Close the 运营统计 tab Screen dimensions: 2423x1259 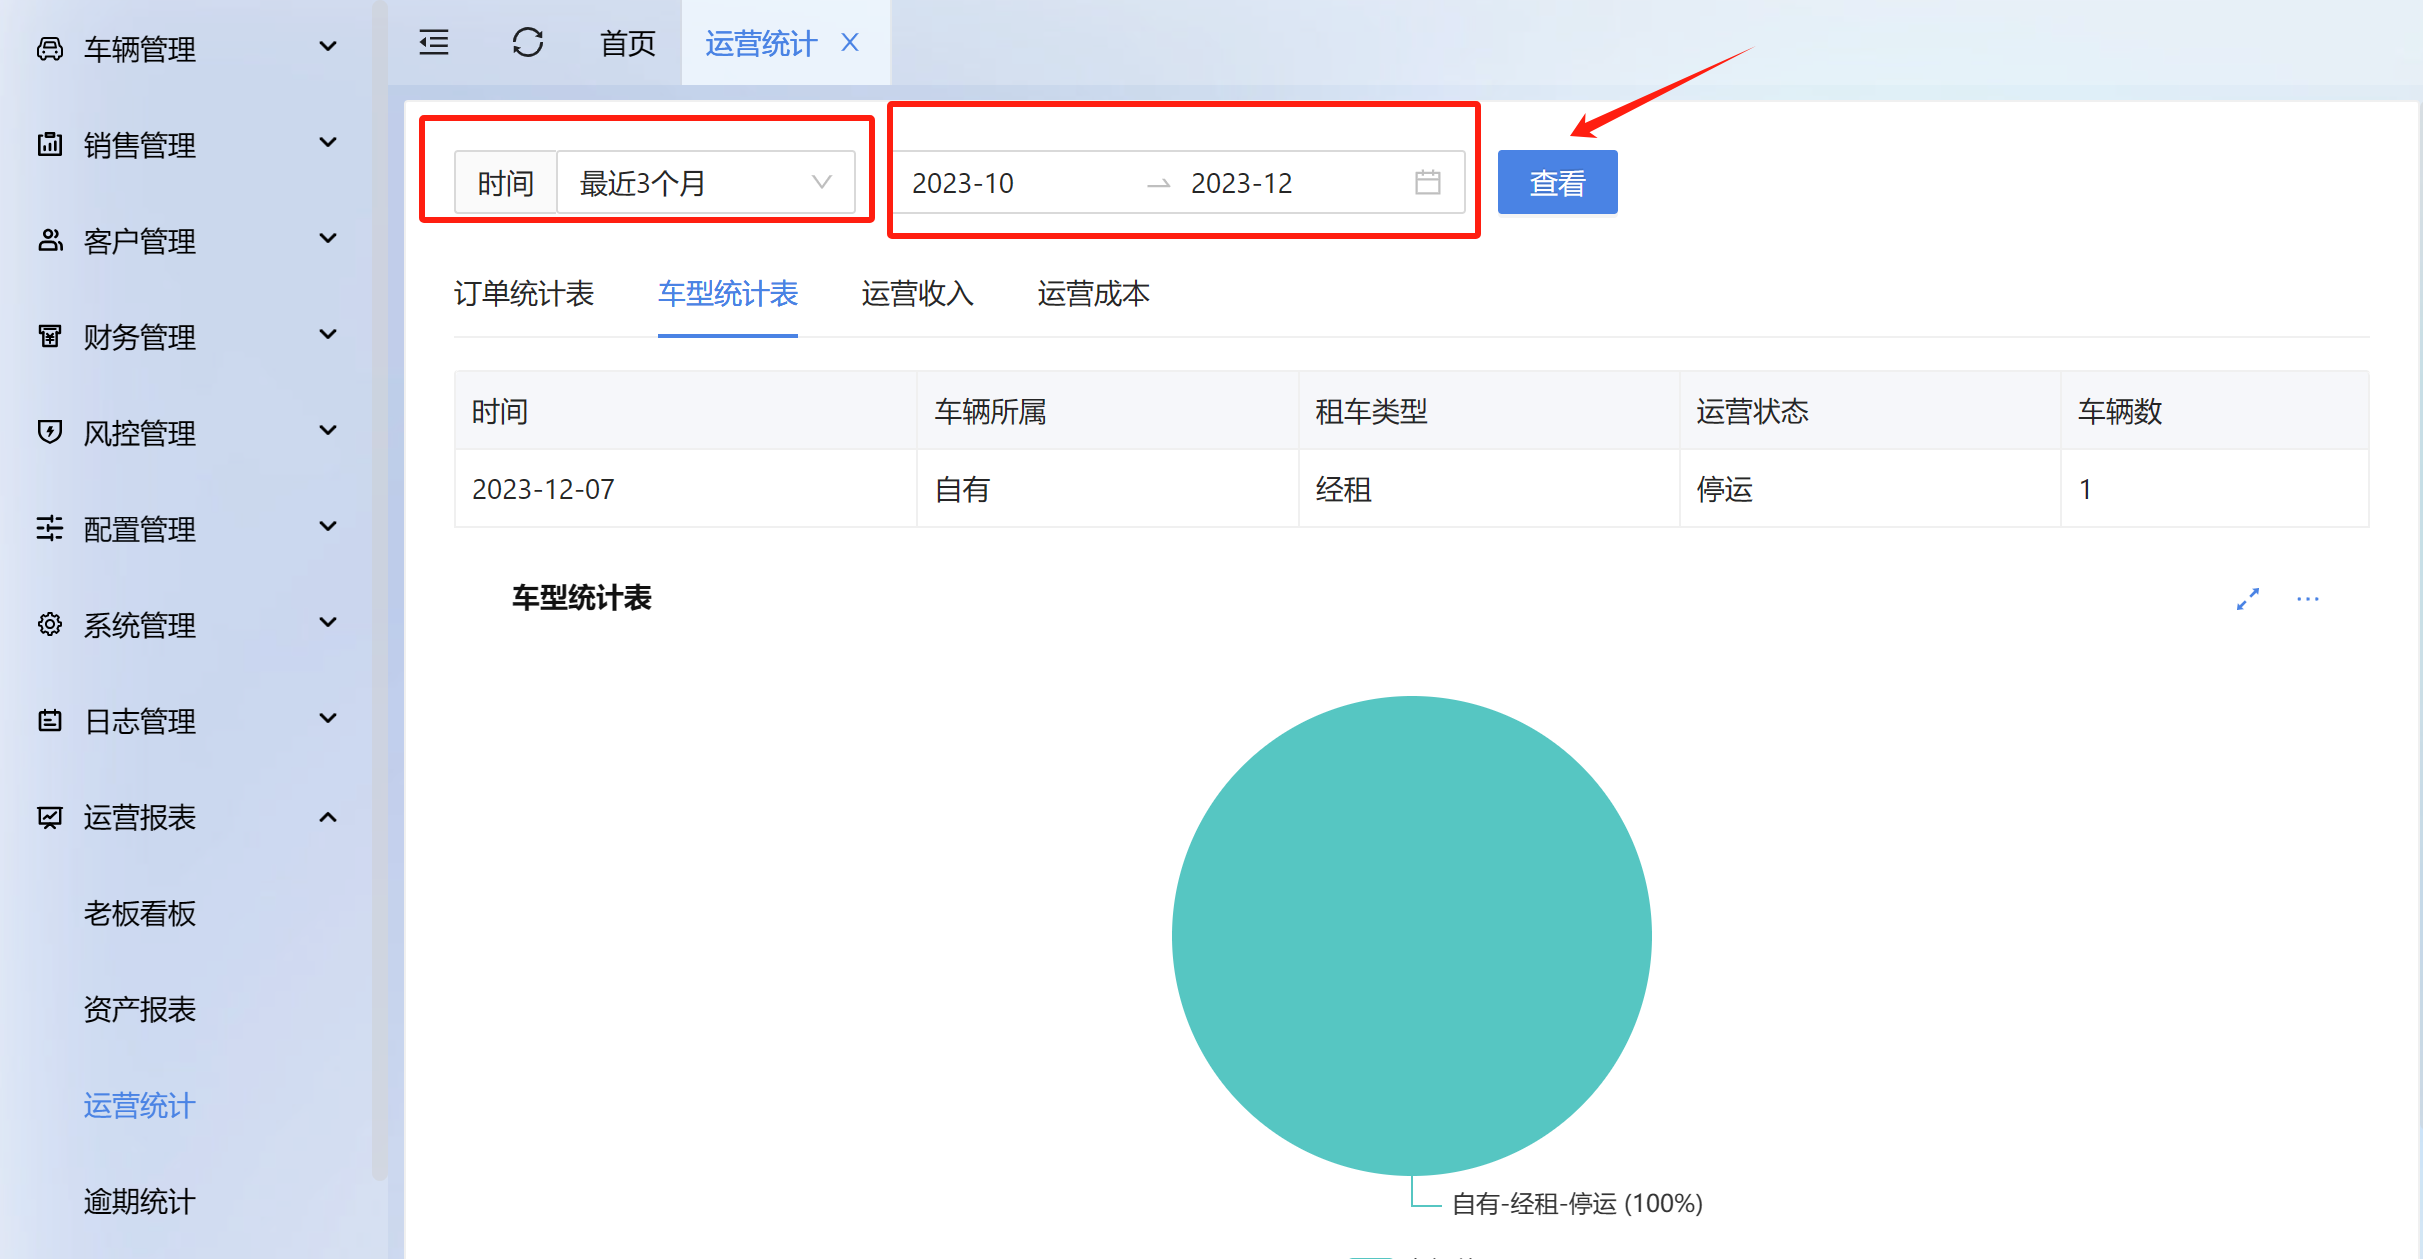click(x=850, y=43)
